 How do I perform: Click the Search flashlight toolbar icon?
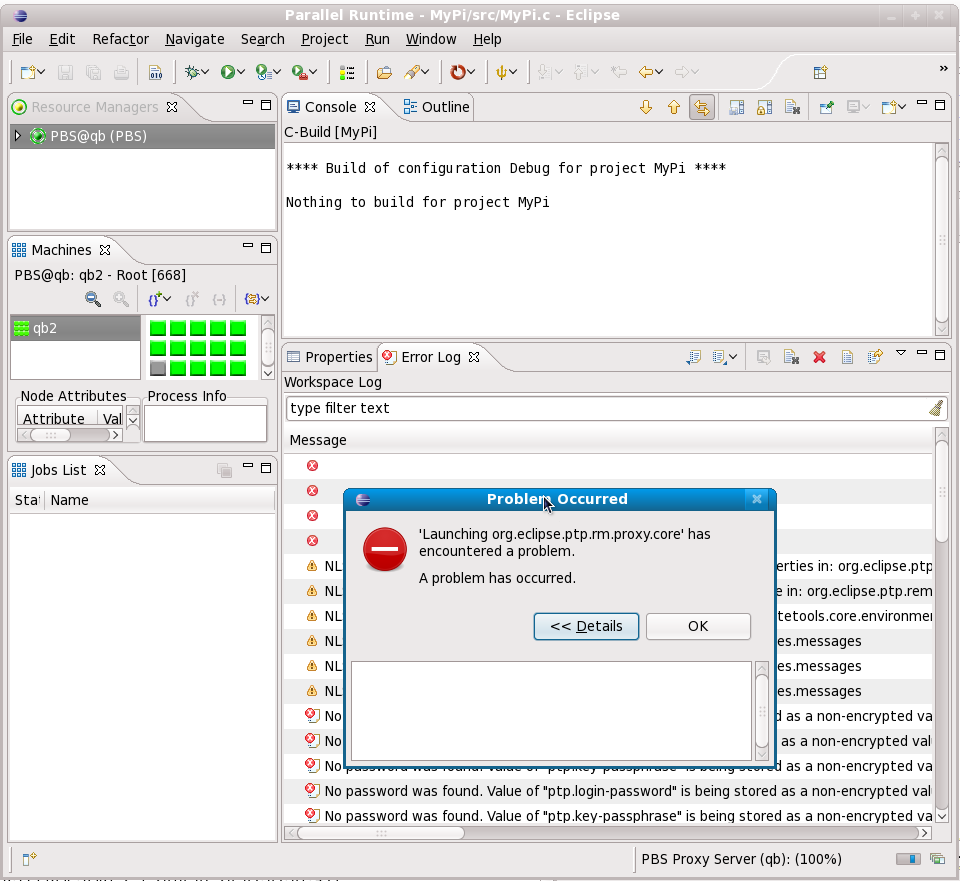coord(412,72)
